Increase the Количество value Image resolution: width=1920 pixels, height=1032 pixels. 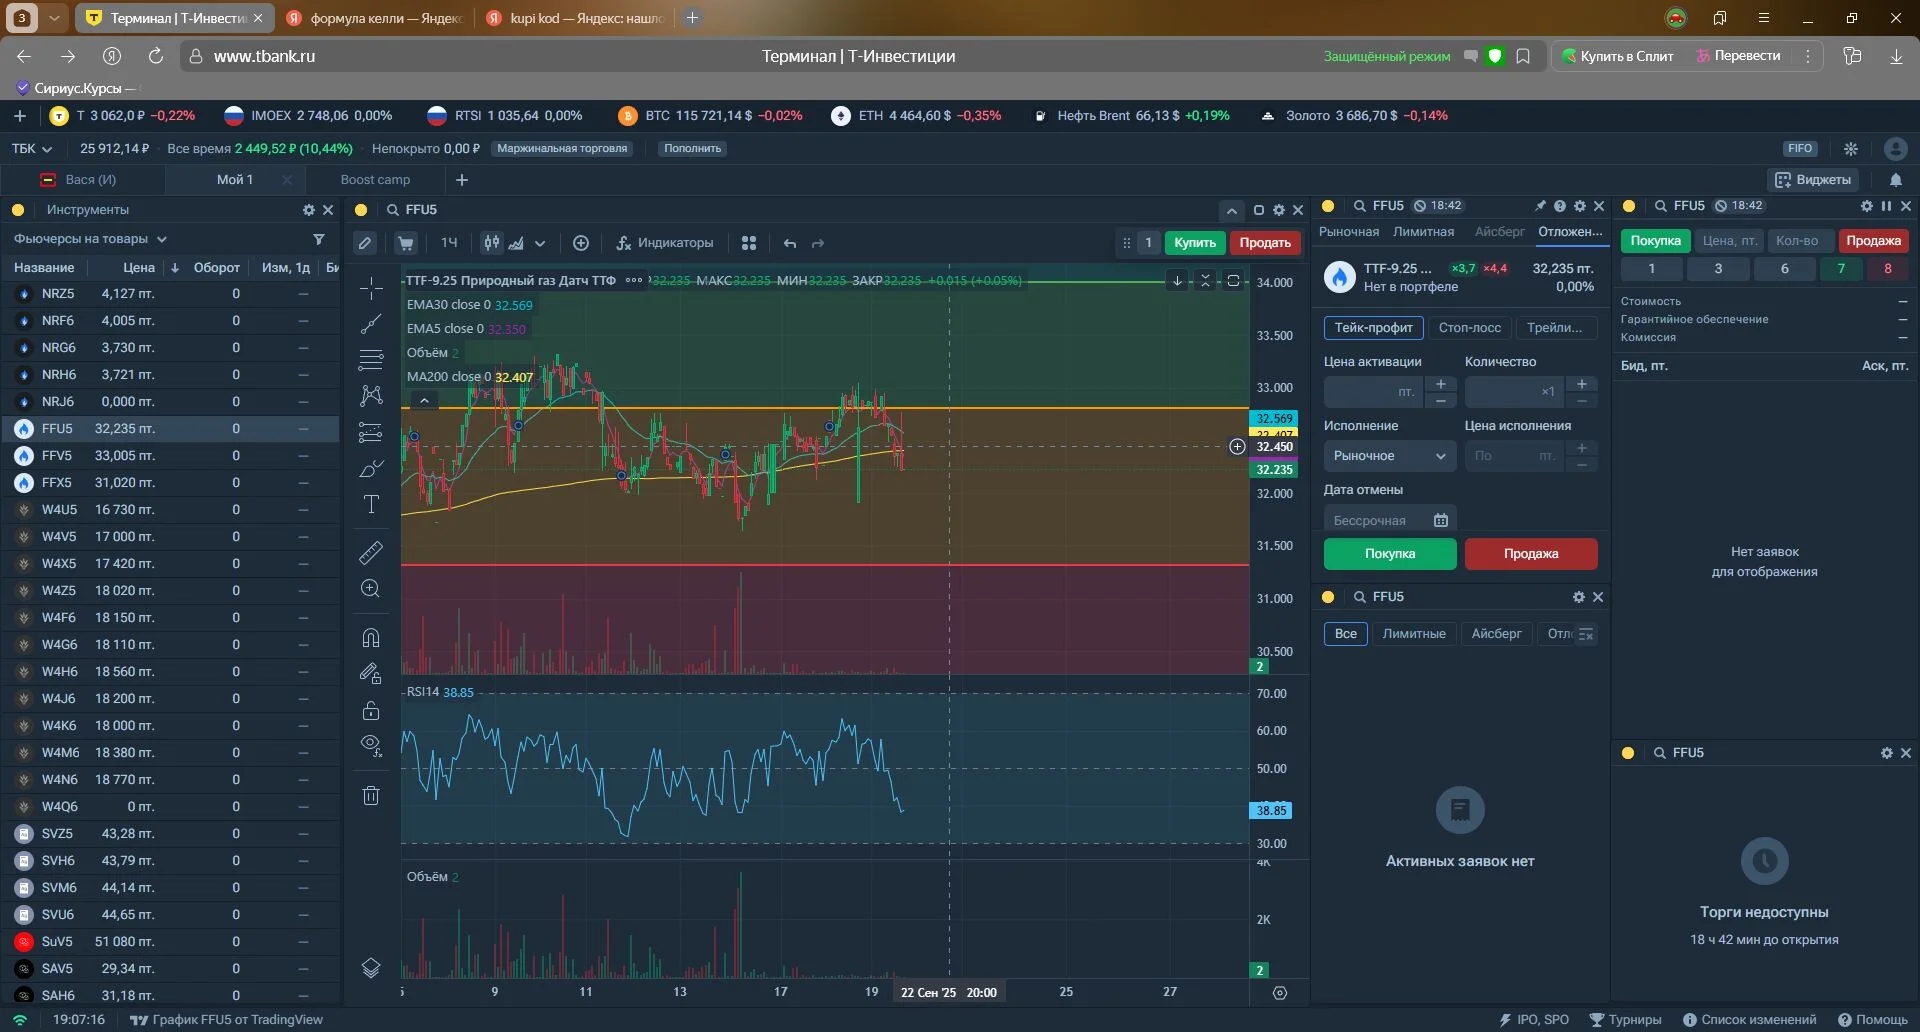[x=1581, y=384]
